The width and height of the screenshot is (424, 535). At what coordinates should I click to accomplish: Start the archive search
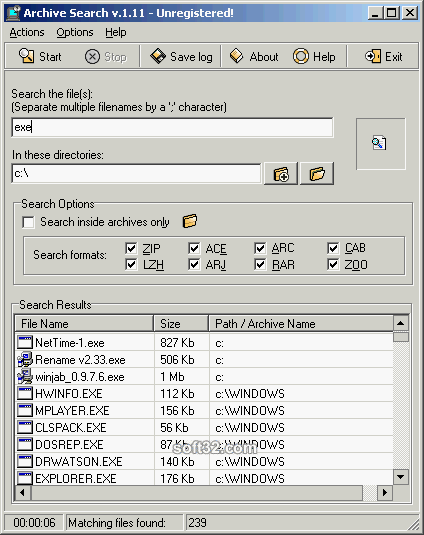[x=40, y=56]
